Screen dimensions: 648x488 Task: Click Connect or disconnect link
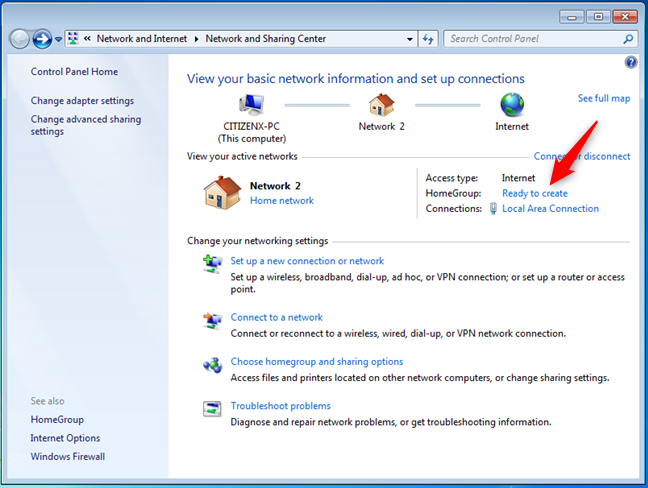pyautogui.click(x=582, y=156)
